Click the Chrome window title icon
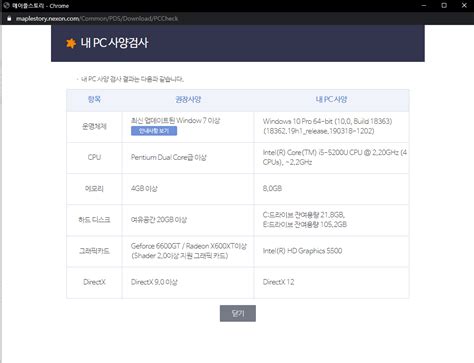Screen dimensions: 474x363 coord(6,5)
